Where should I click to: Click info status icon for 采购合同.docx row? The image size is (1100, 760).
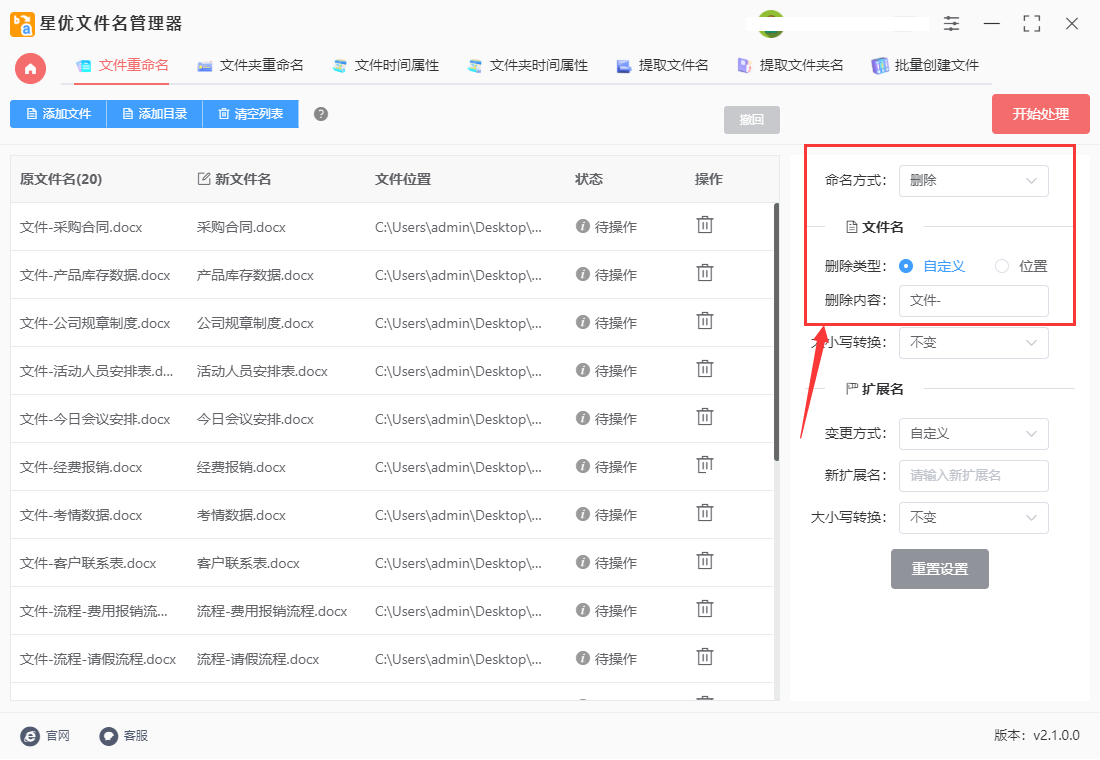pos(582,226)
